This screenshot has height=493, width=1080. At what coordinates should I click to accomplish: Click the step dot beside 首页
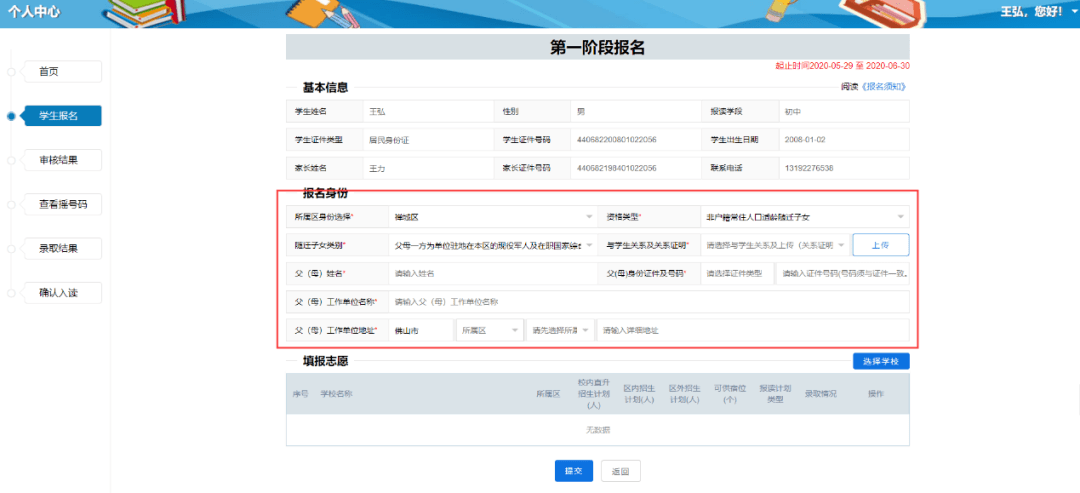coord(10,72)
